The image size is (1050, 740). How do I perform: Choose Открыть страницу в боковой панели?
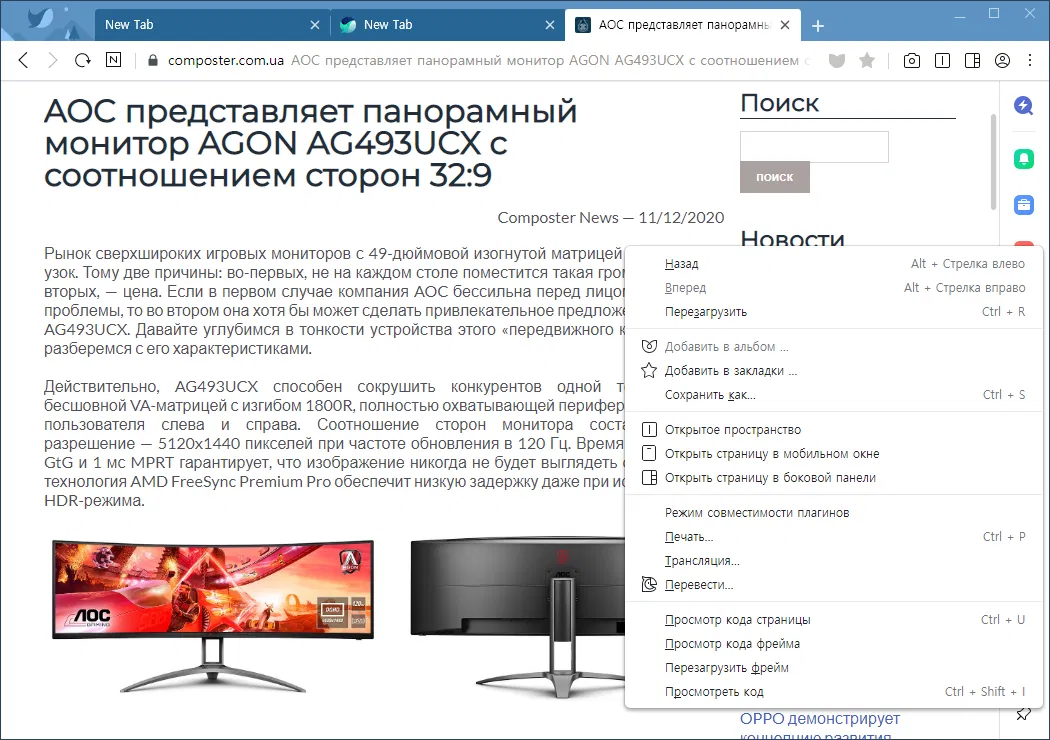pyautogui.click(x=833, y=478)
